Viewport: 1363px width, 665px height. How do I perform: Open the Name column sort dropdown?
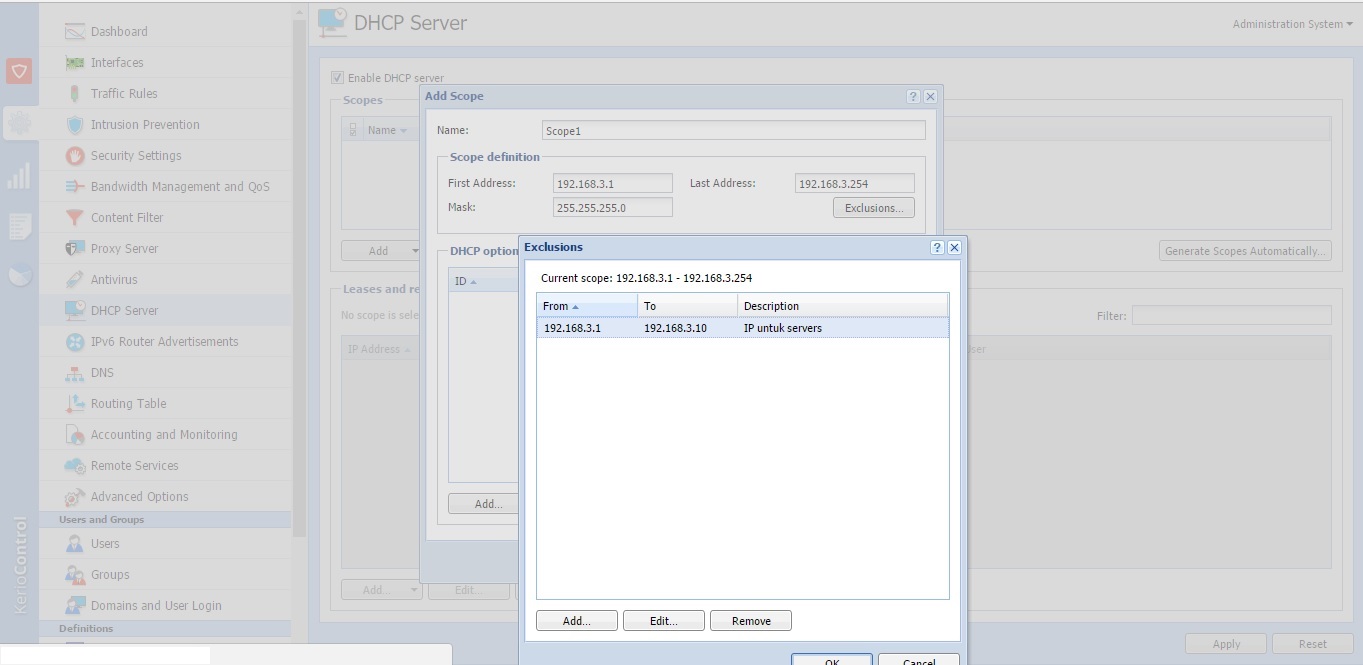pyautogui.click(x=404, y=129)
